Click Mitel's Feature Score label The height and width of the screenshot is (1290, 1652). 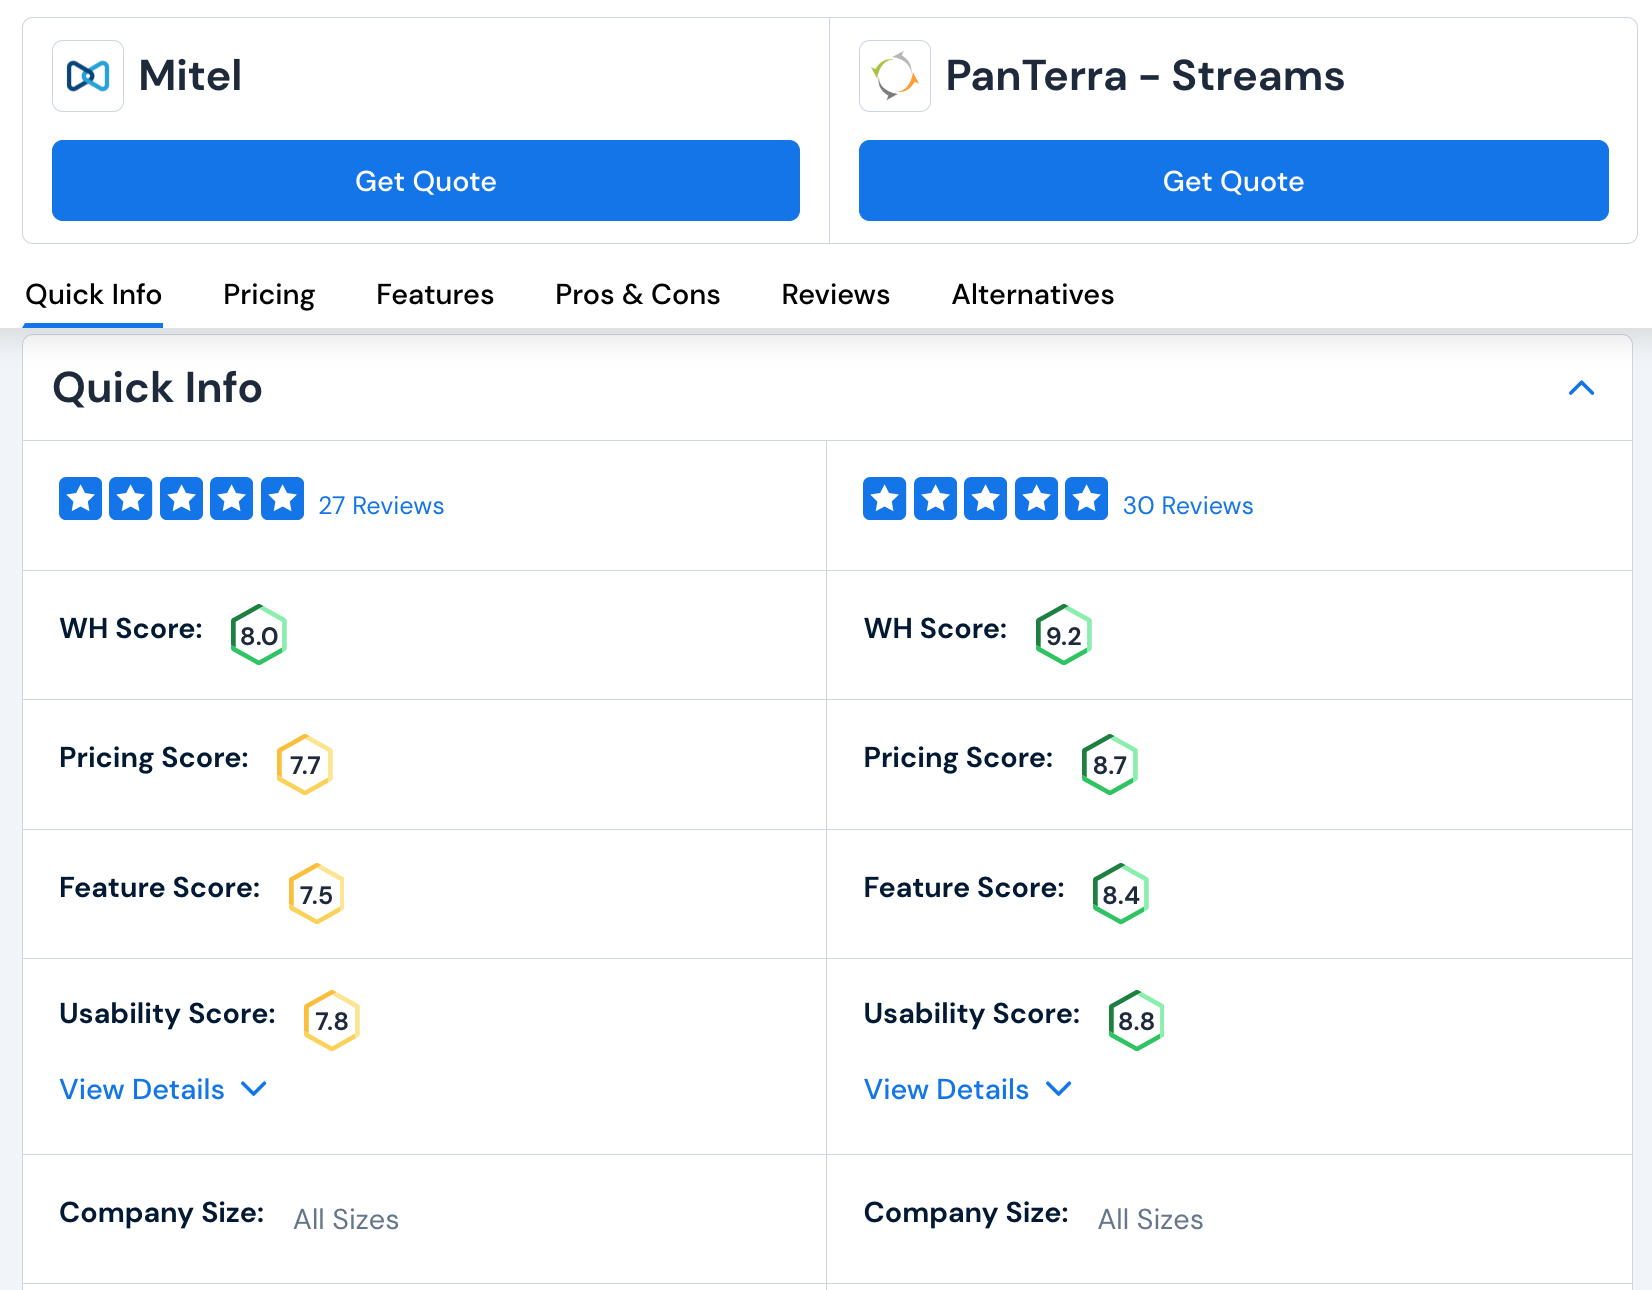coord(159,888)
